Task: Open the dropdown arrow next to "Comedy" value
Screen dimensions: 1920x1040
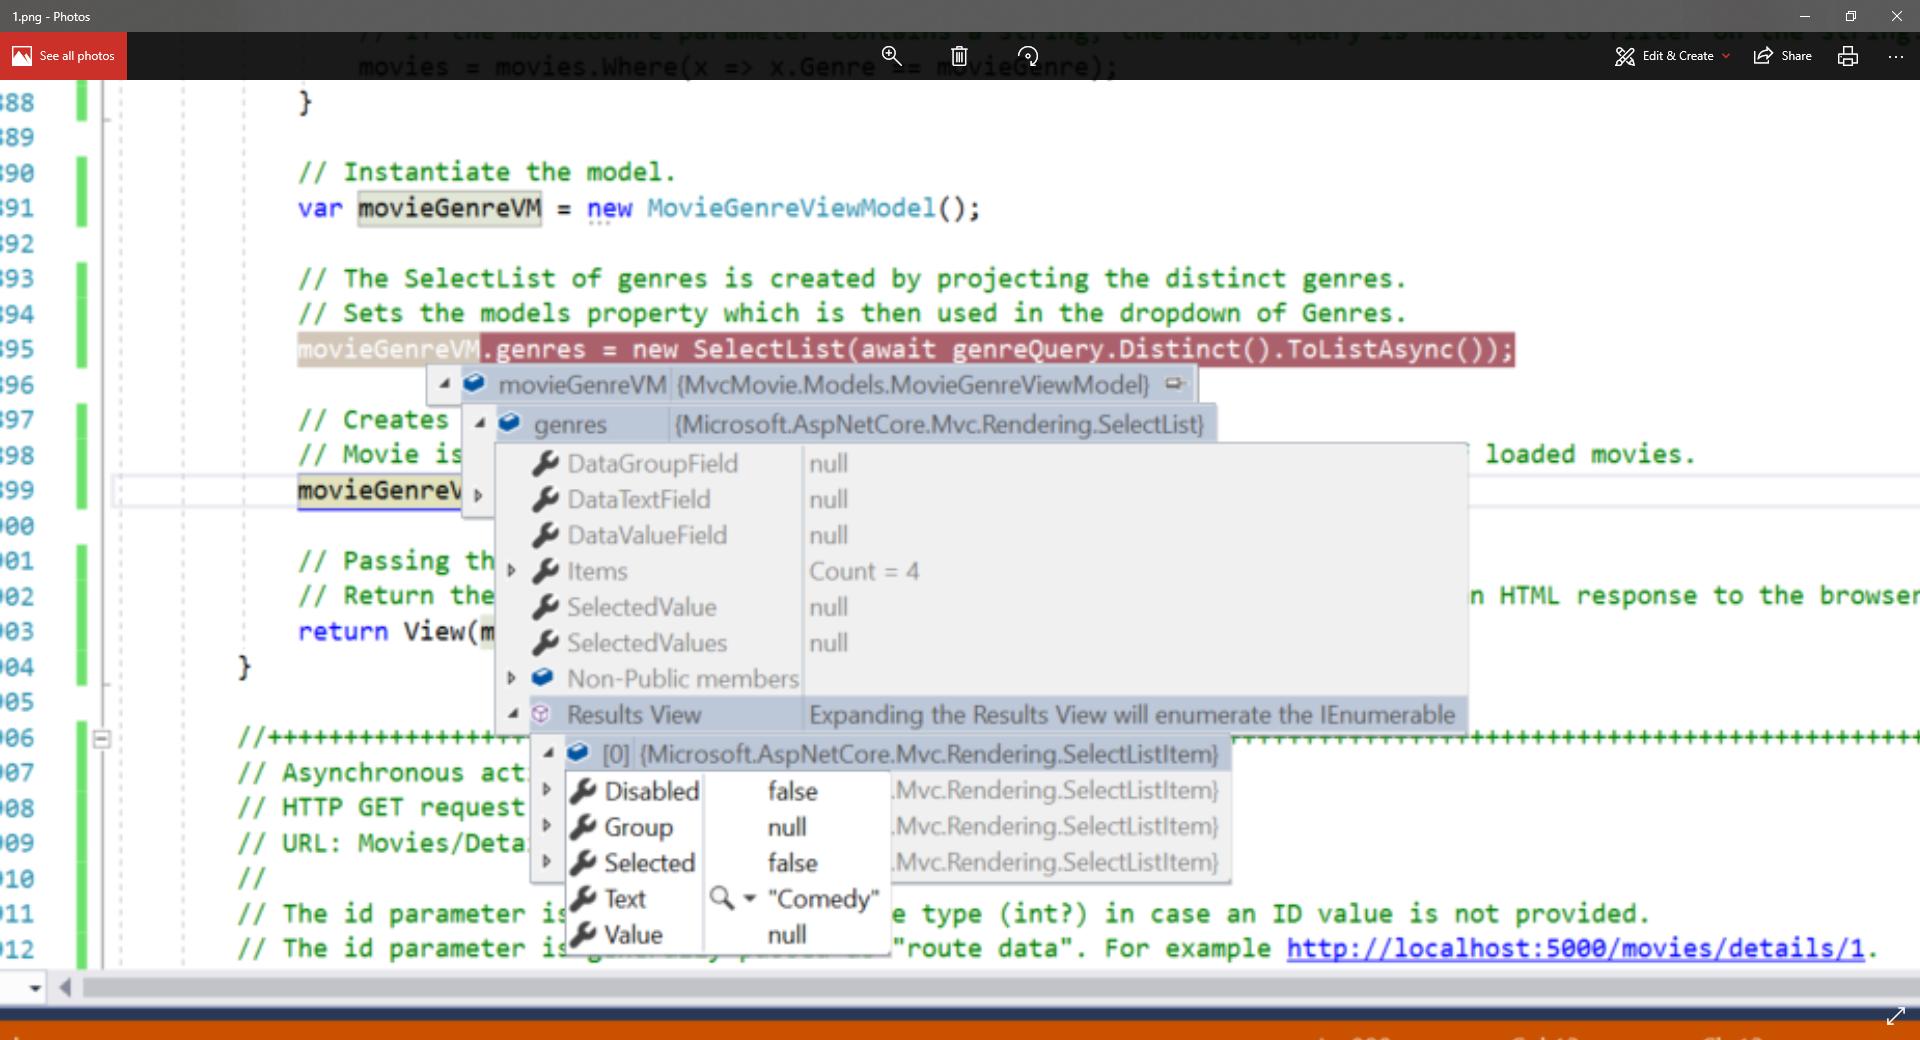Action: [749, 899]
